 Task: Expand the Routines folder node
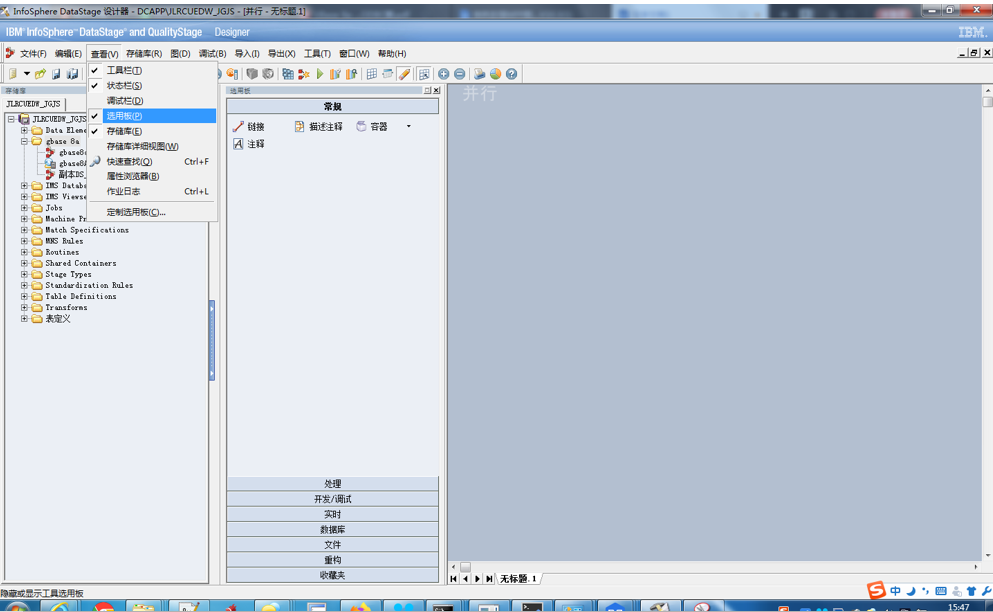(x=24, y=252)
